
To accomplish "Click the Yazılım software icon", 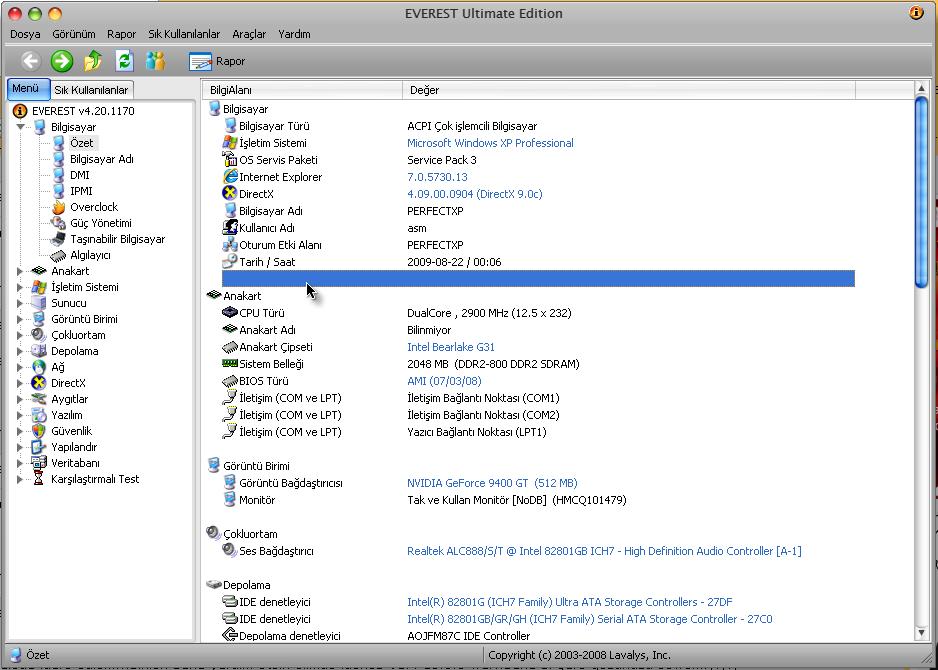I will pos(39,415).
